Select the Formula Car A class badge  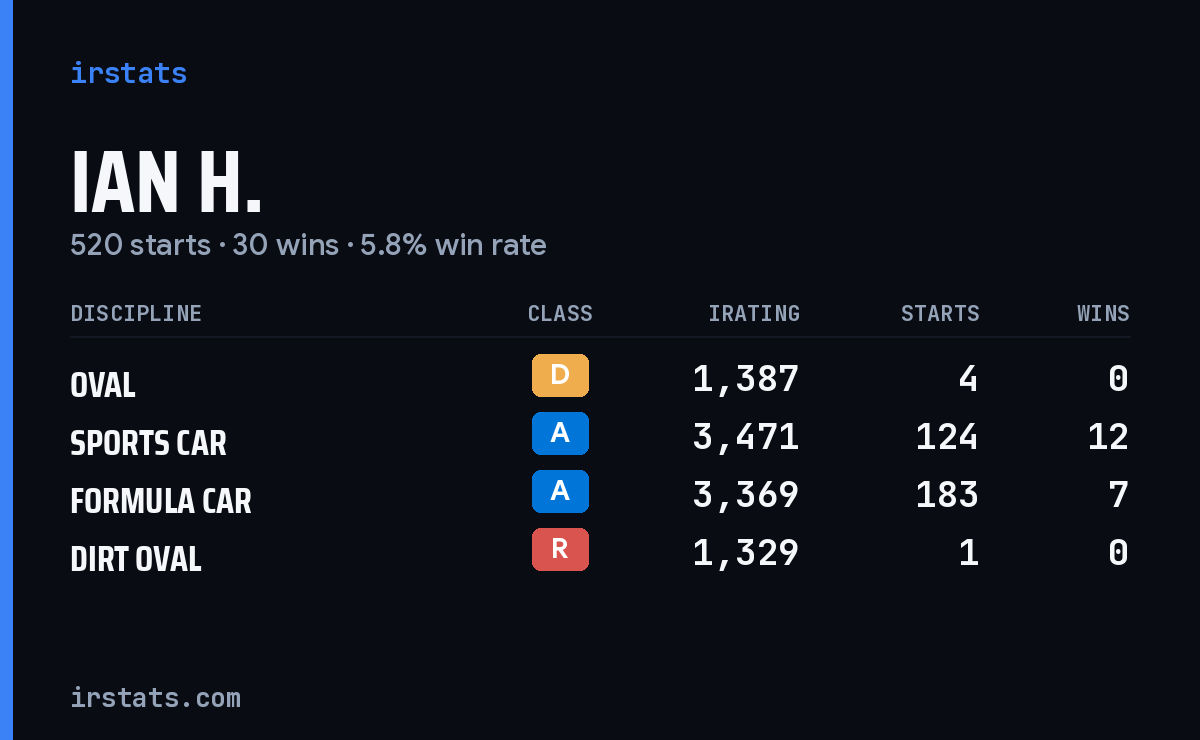coord(560,492)
